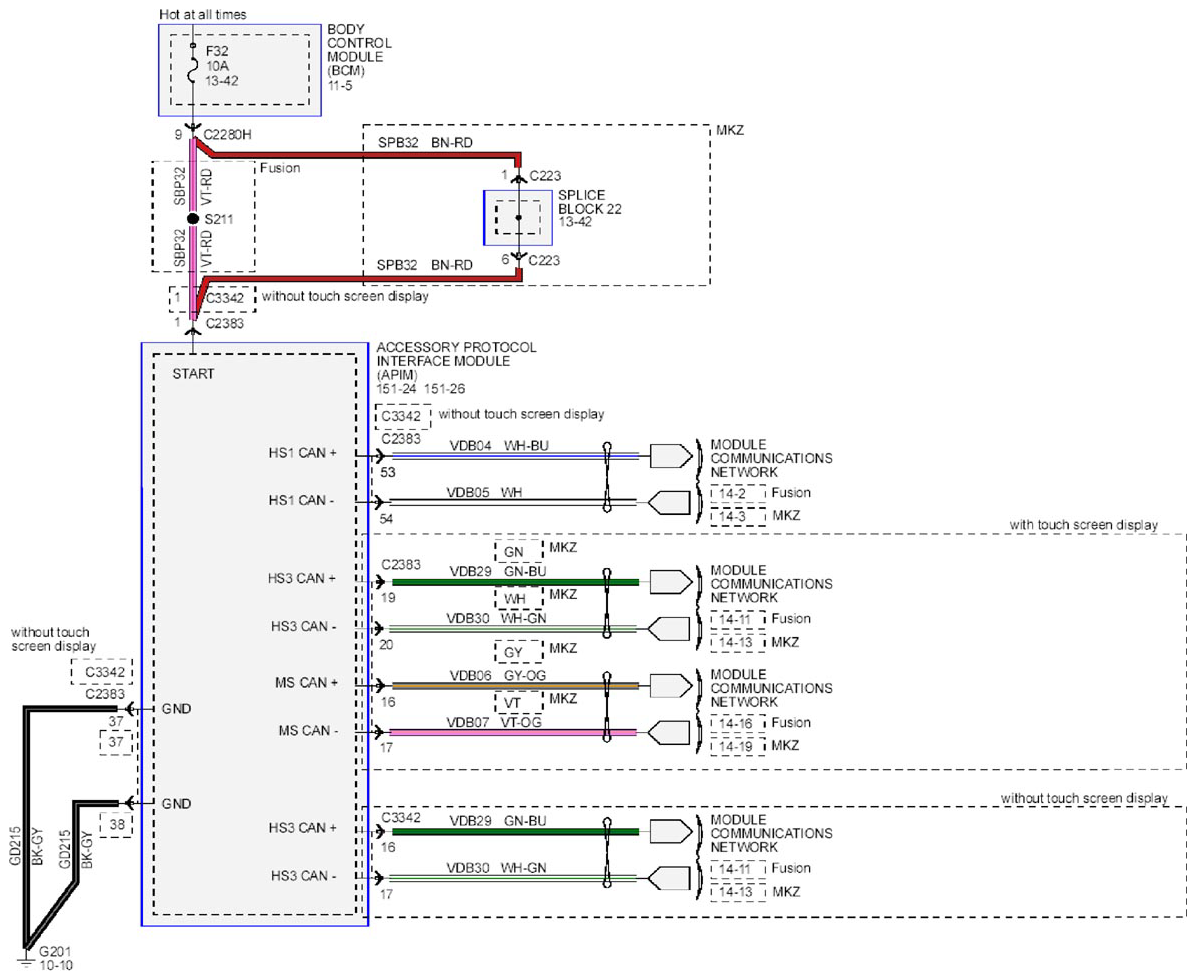This screenshot has height=980, width=1196.
Task: Select HS1 CAN + network arrow connector
Action: [x=671, y=456]
